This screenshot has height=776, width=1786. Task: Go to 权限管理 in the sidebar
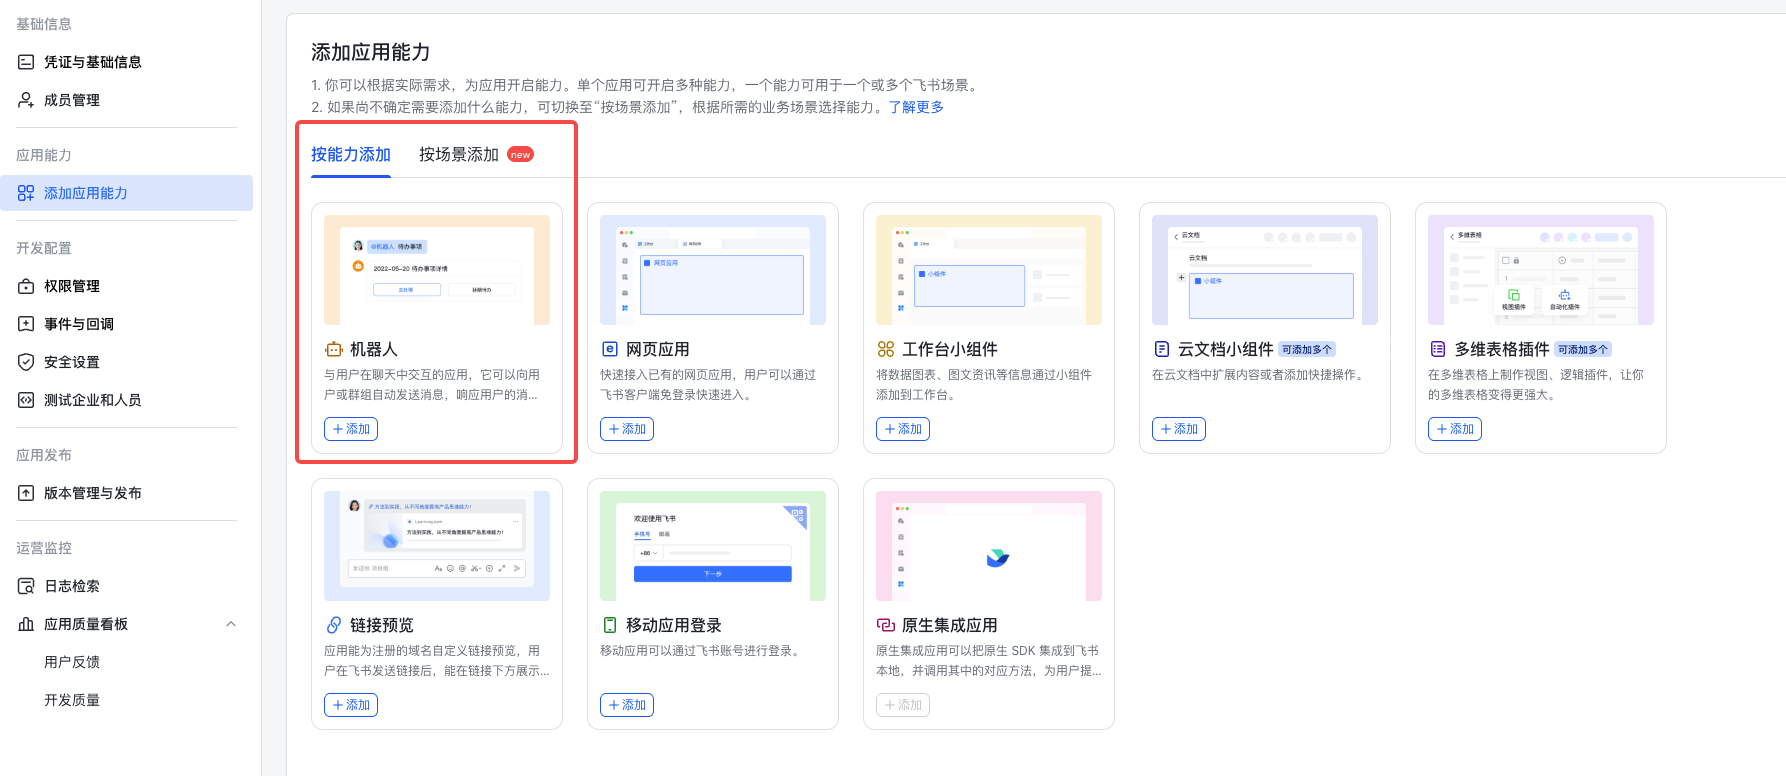pos(72,286)
